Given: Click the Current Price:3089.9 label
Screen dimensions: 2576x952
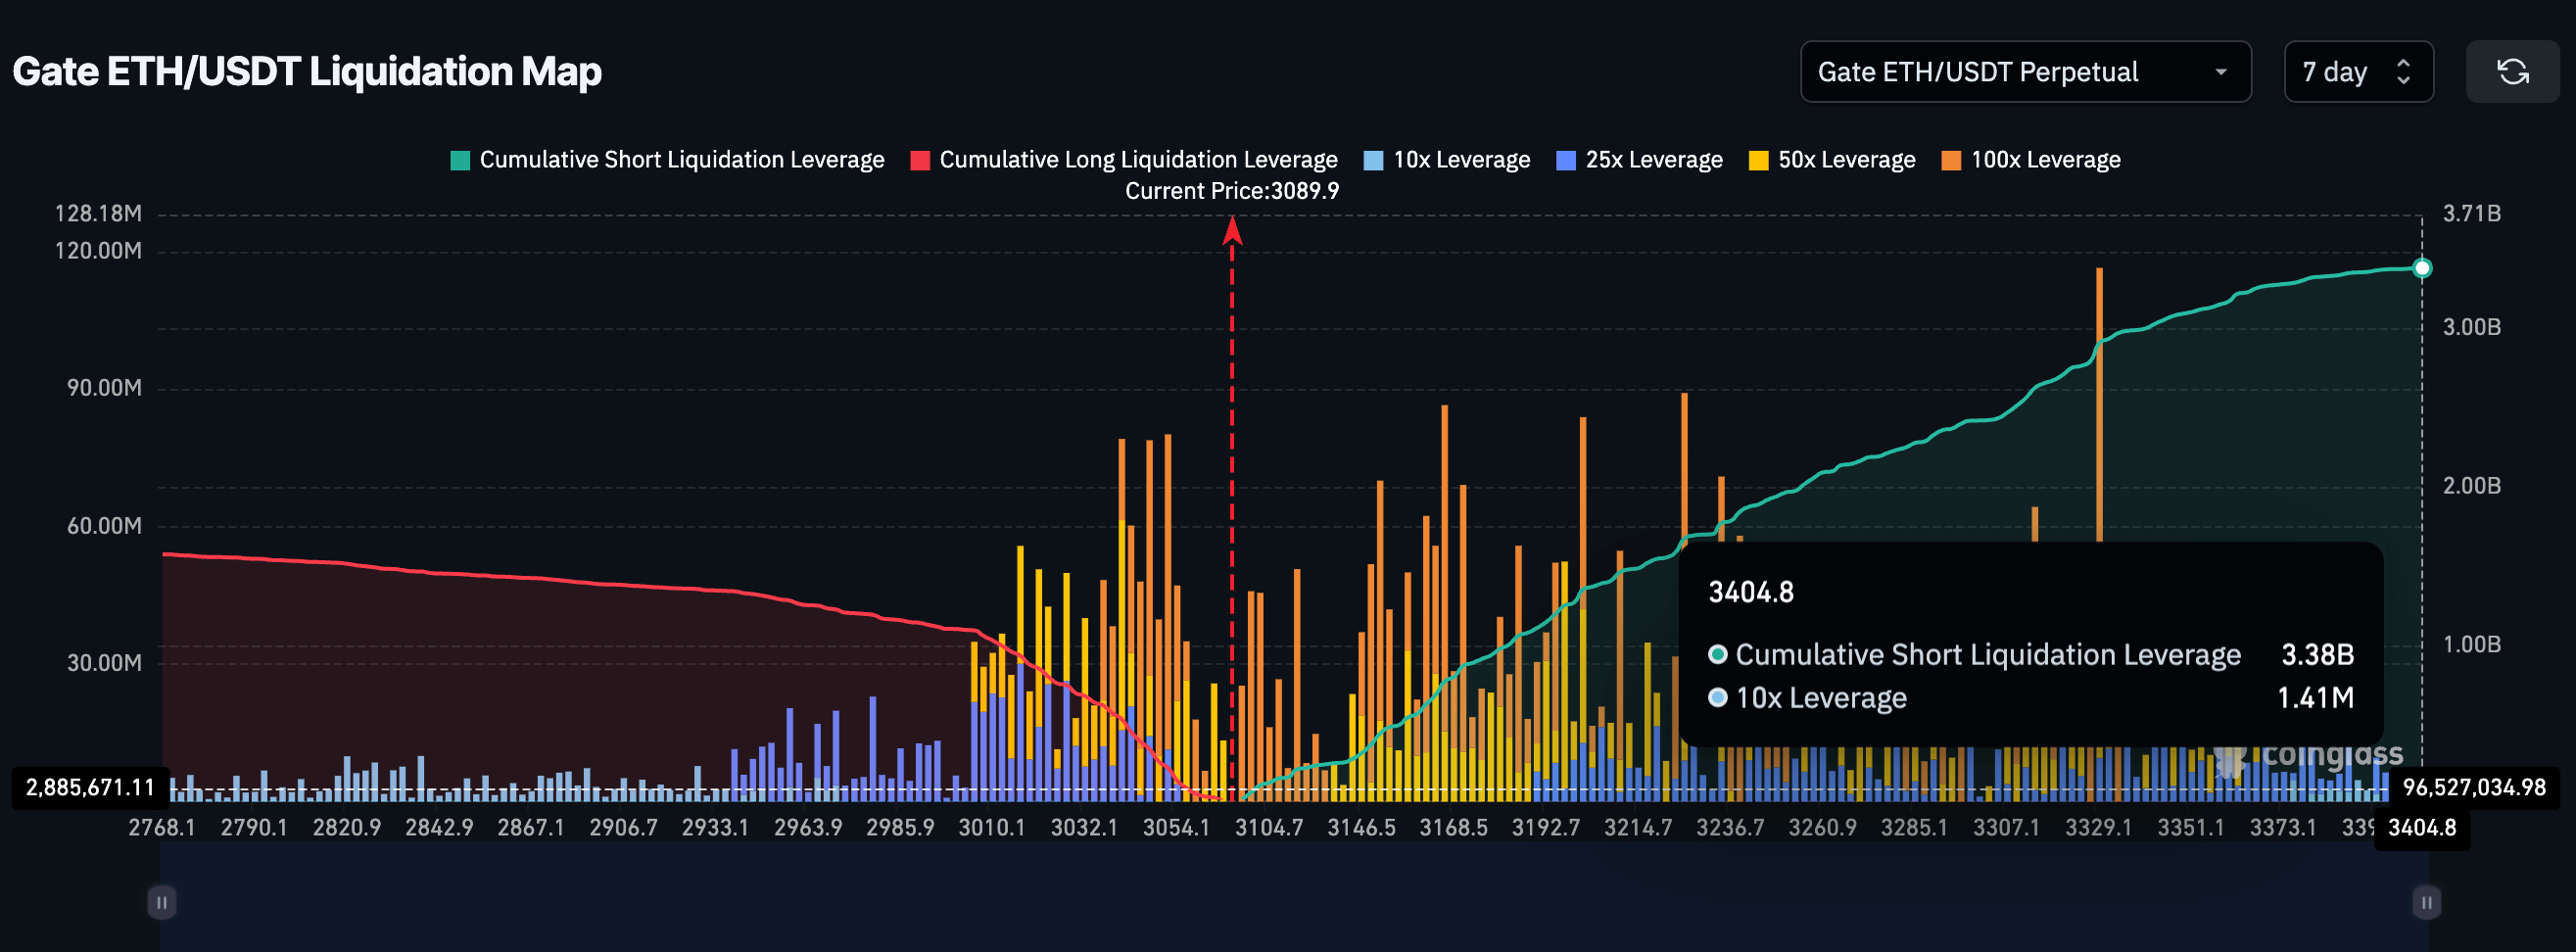Looking at the screenshot, I should 1232,190.
